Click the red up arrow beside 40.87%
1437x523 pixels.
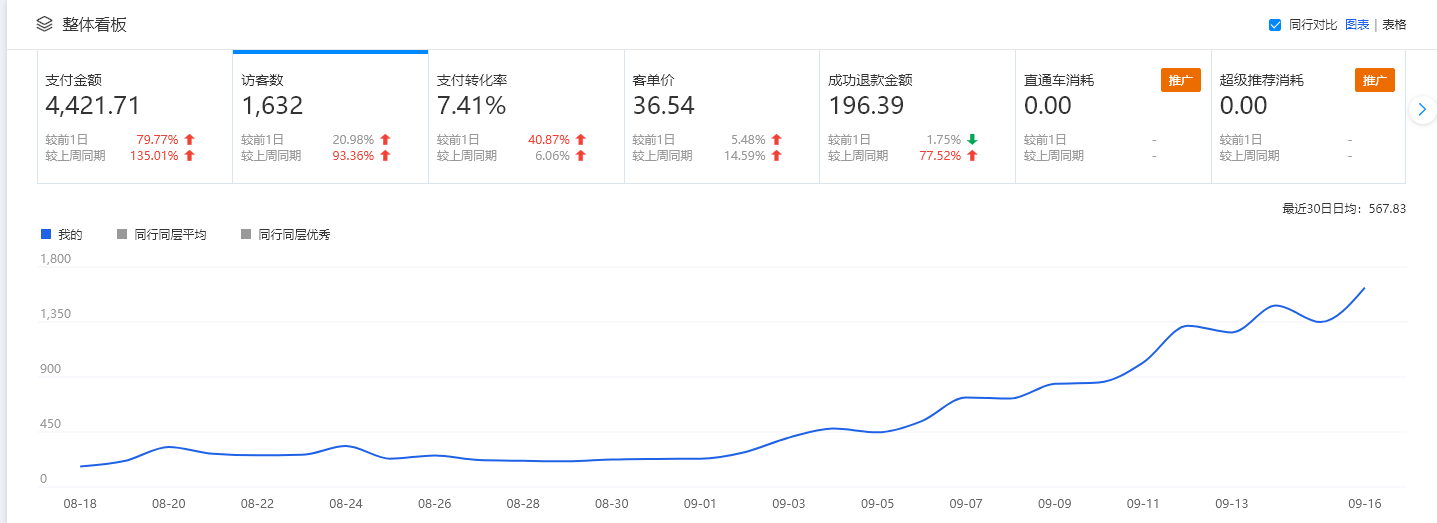pos(580,140)
